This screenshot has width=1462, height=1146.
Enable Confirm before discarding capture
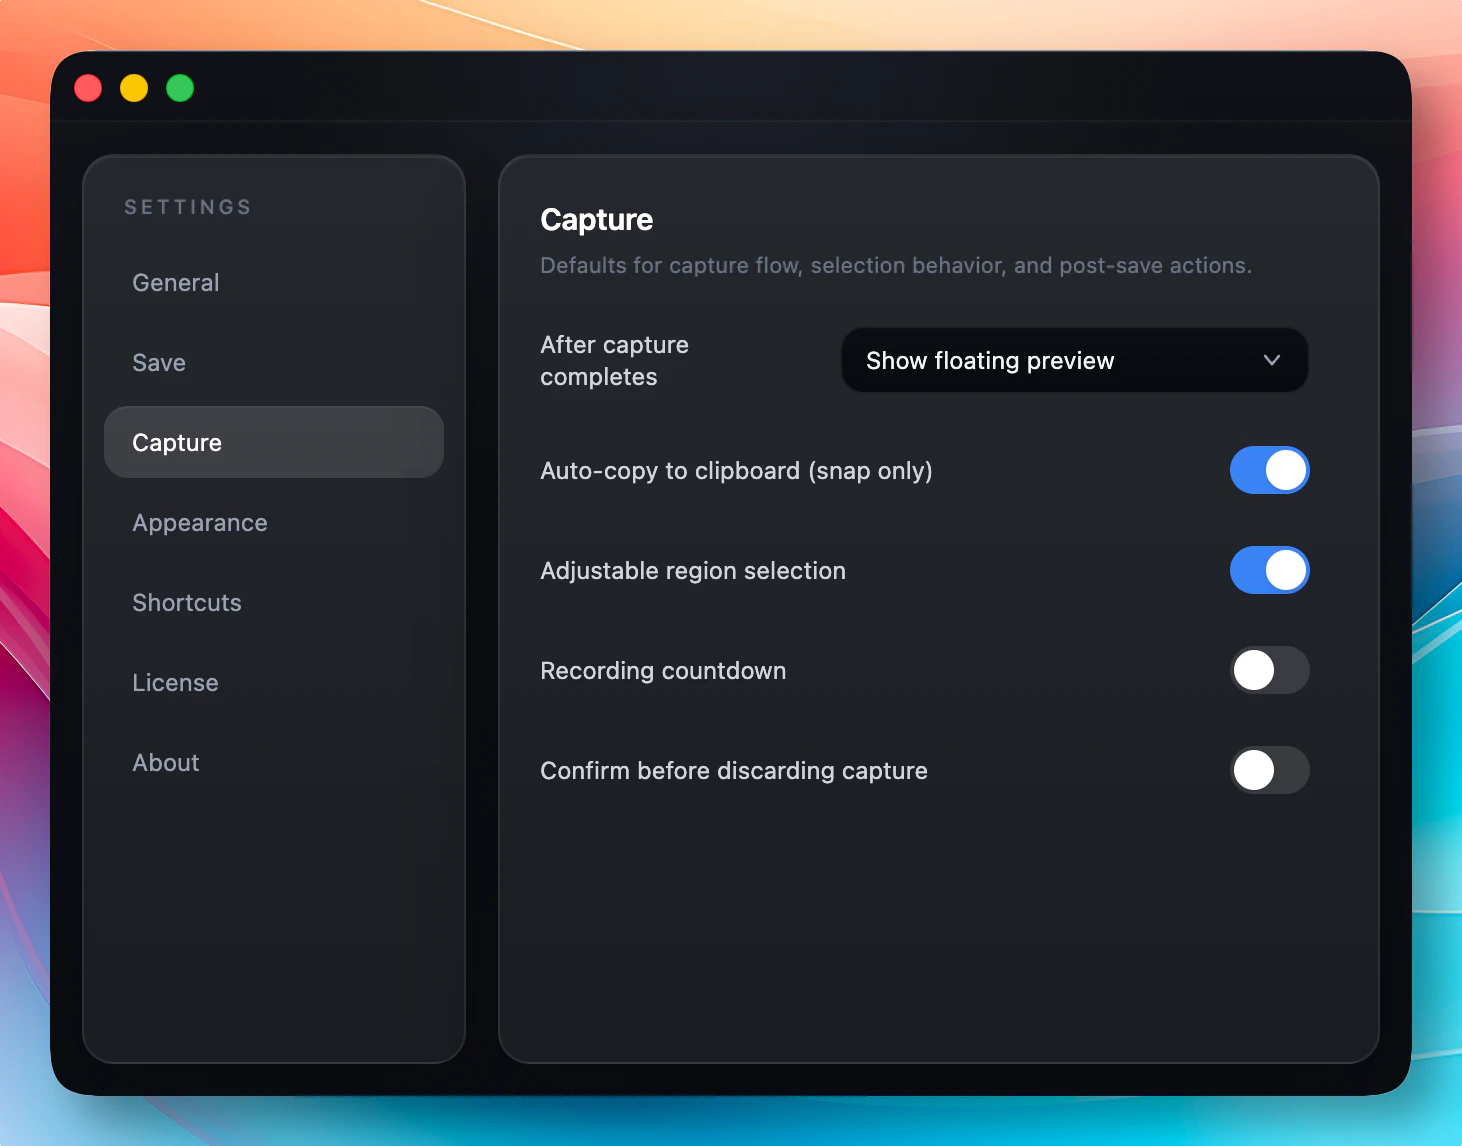pos(1269,770)
